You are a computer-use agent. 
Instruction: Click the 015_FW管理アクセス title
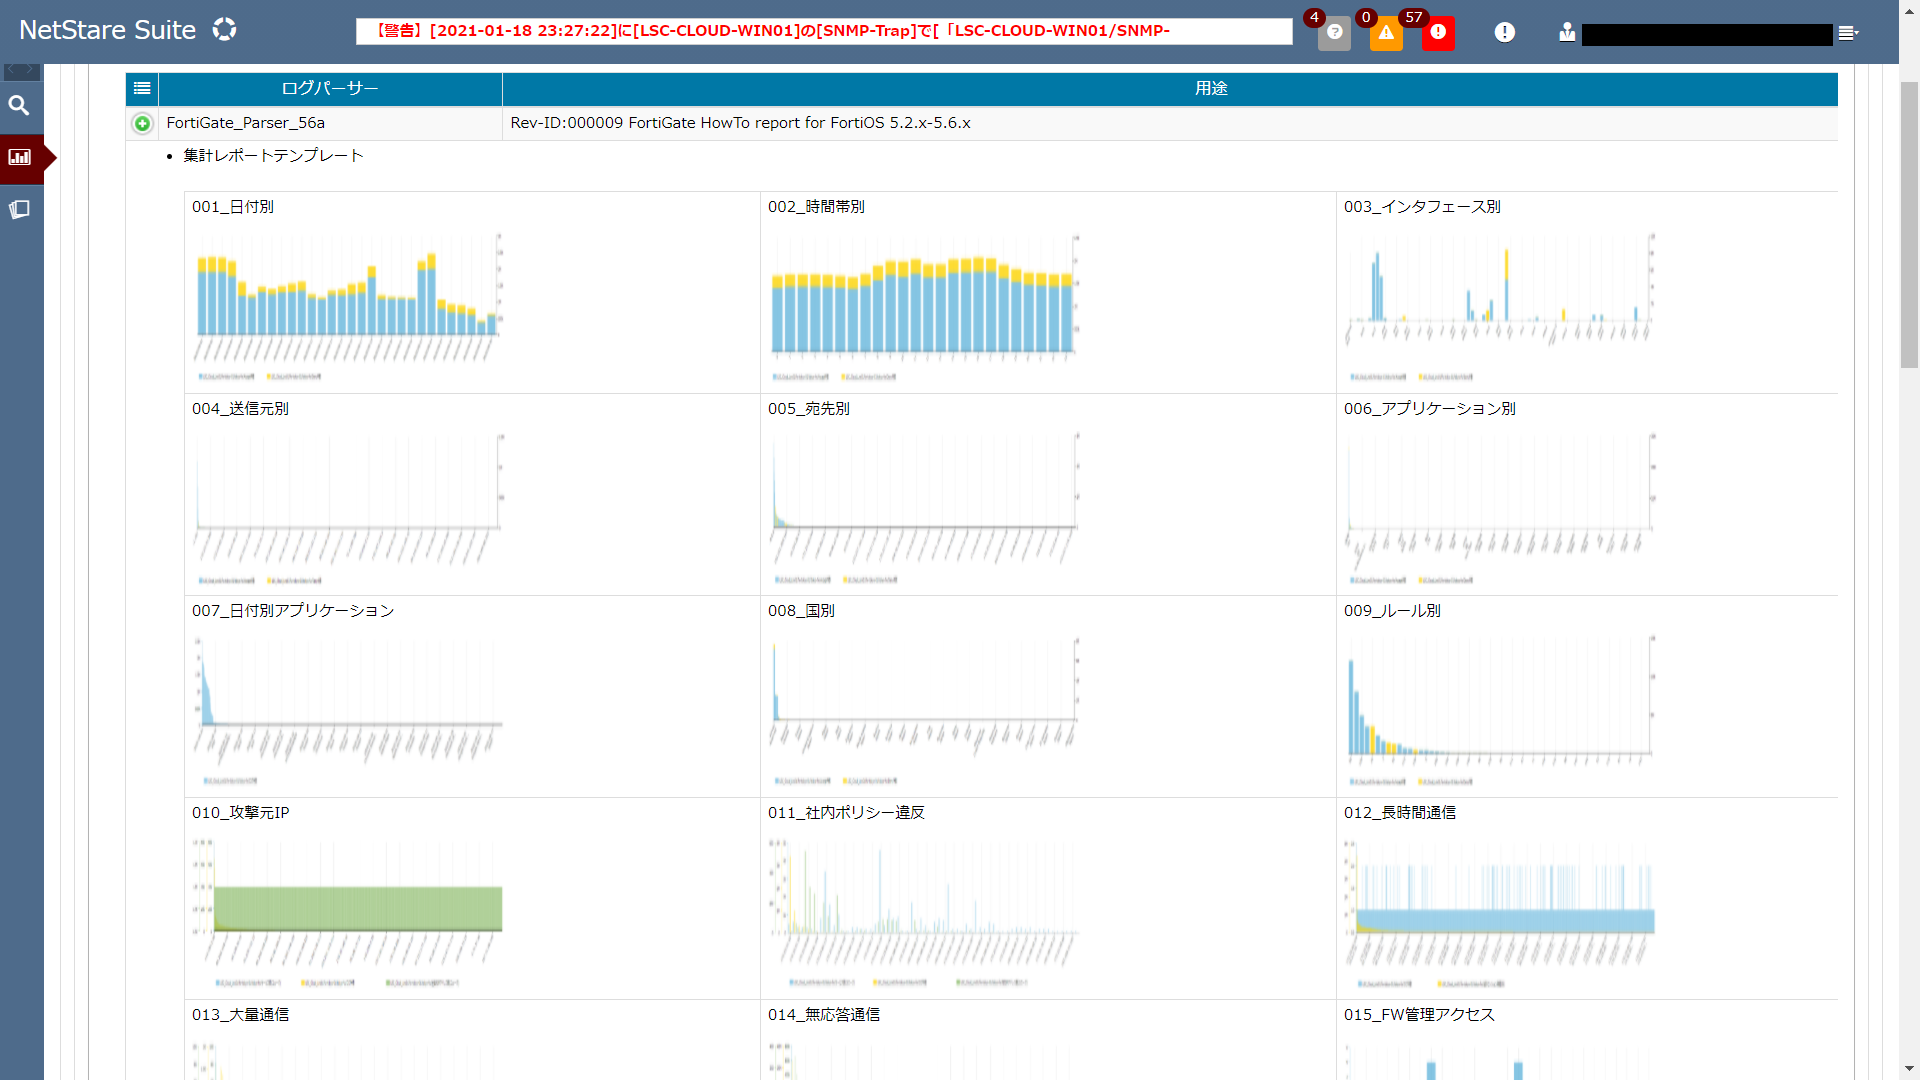click(x=1419, y=1015)
